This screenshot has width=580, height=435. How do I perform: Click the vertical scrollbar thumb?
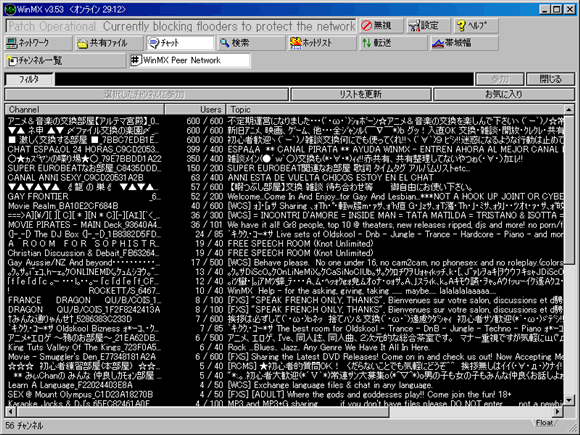[x=569, y=189]
